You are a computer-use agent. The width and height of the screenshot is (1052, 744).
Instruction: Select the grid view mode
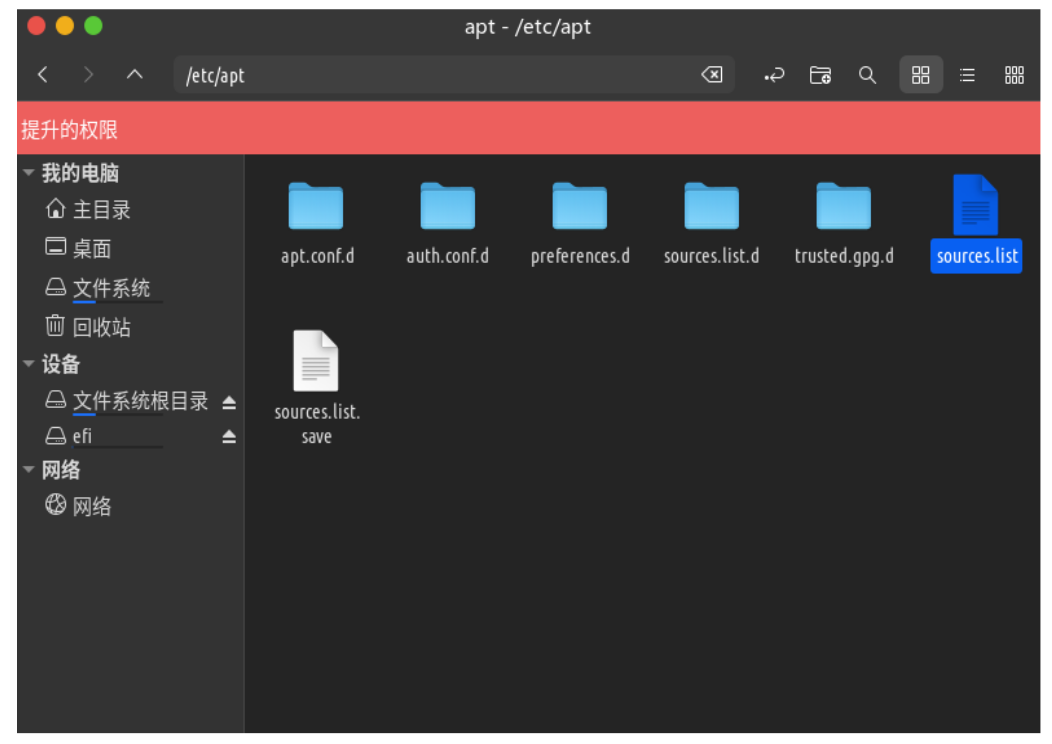coord(920,74)
